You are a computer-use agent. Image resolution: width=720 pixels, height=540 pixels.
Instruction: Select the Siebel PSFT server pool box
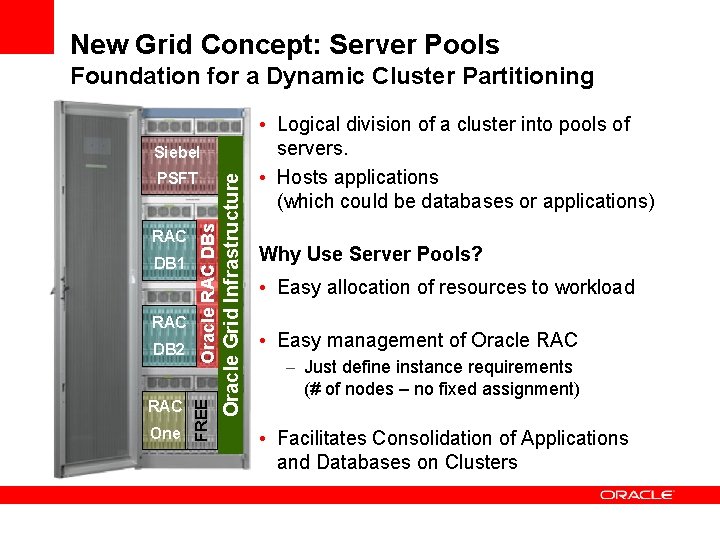click(x=179, y=165)
